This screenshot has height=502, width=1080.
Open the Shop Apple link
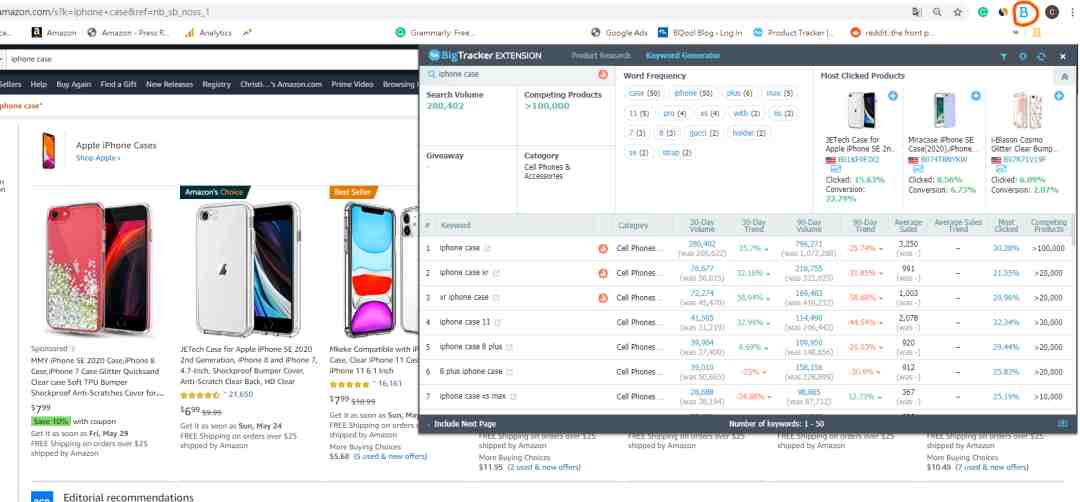click(x=98, y=158)
